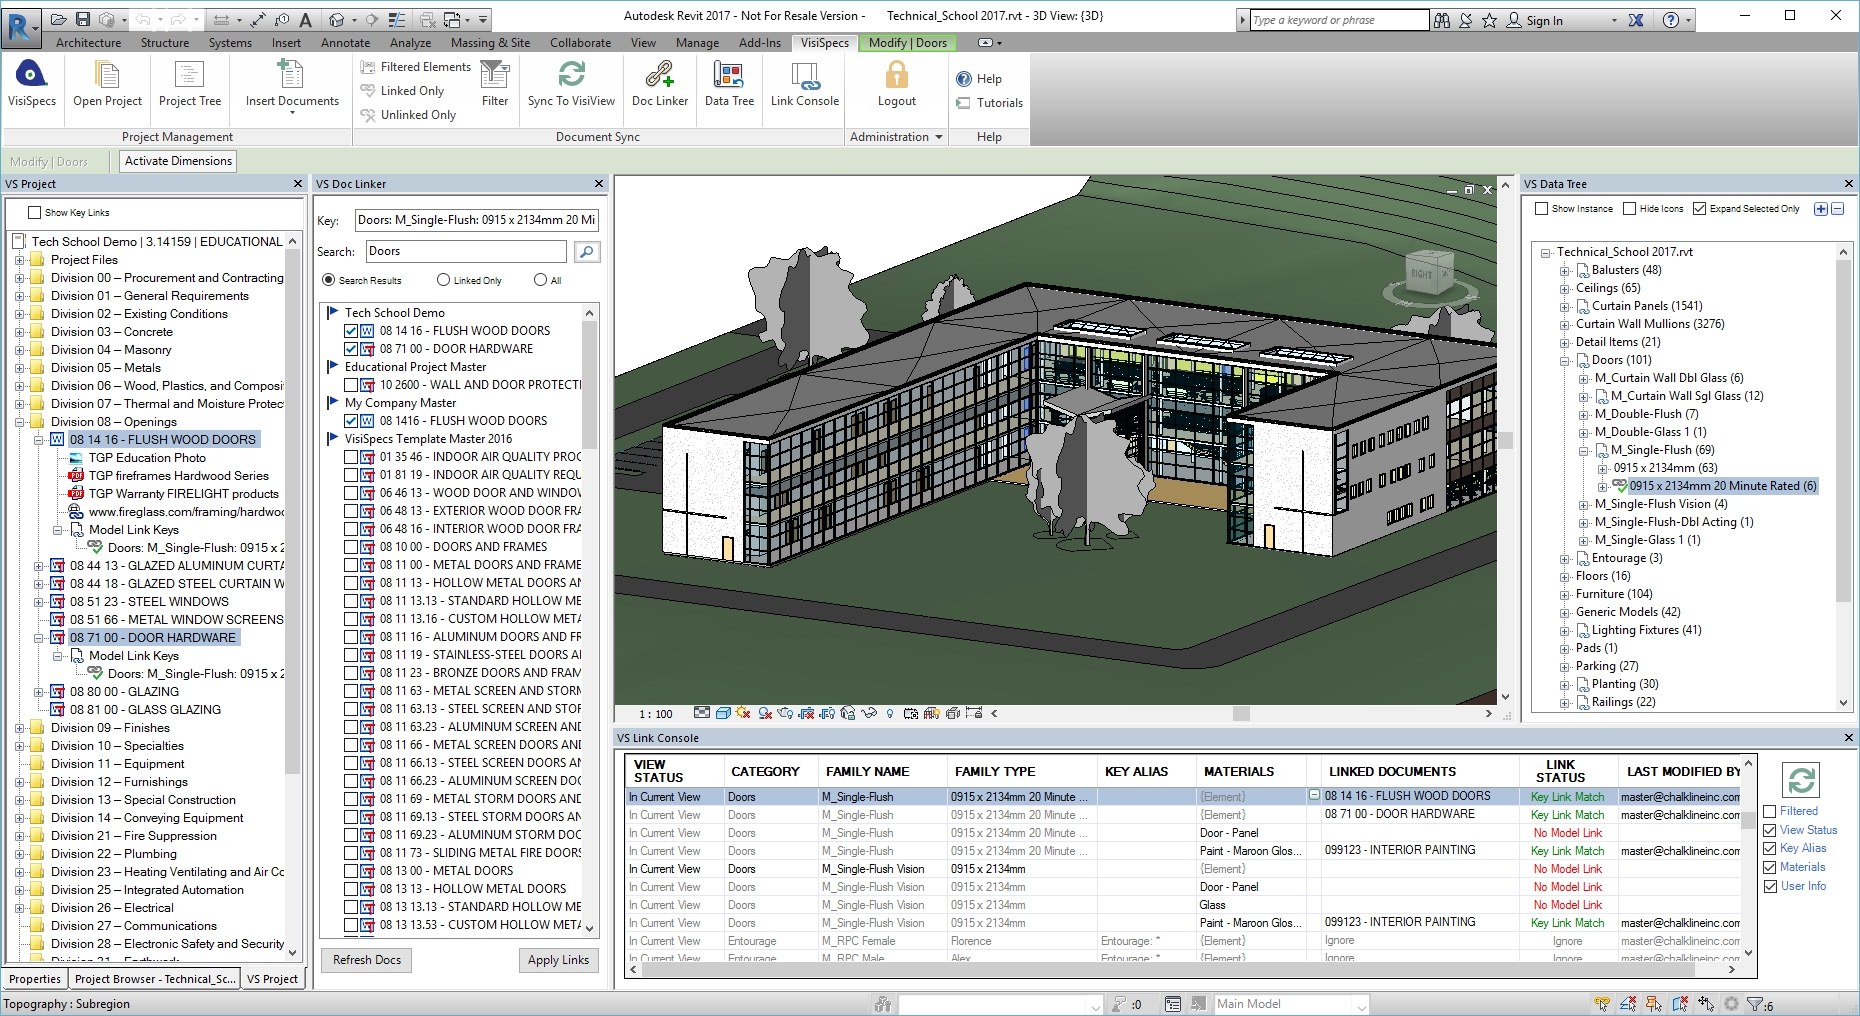Uncheck Expand Selected Only option
The height and width of the screenshot is (1016, 1860).
coord(1700,209)
